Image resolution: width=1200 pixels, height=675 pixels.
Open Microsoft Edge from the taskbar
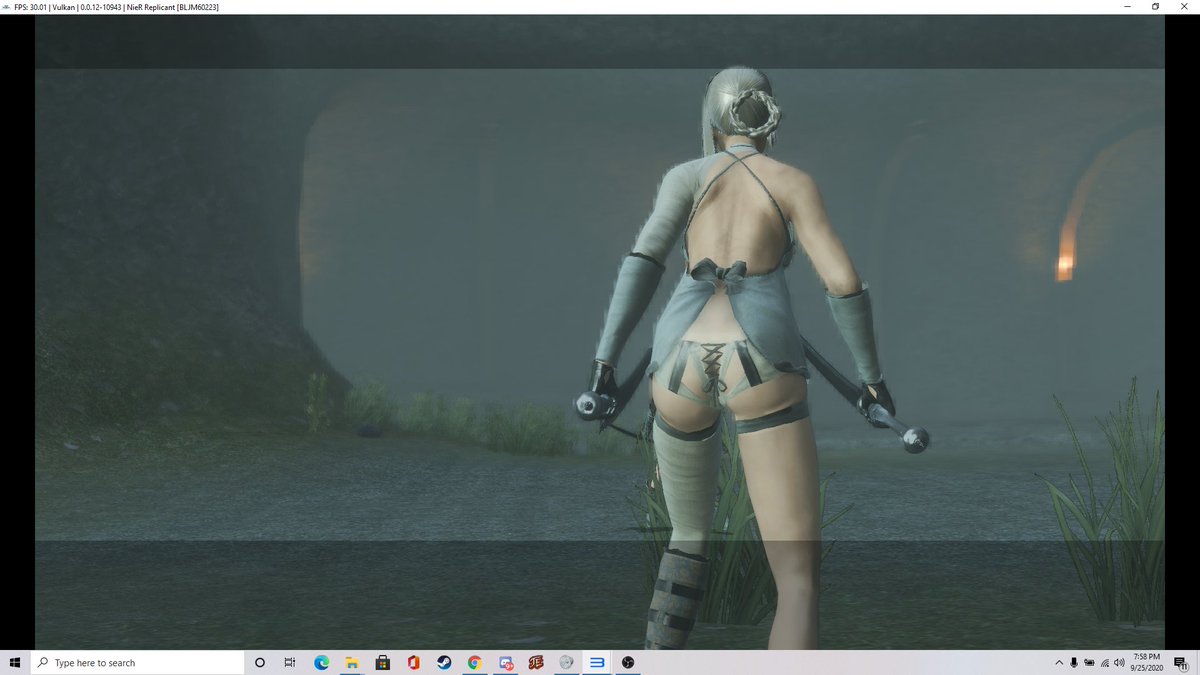pos(320,662)
